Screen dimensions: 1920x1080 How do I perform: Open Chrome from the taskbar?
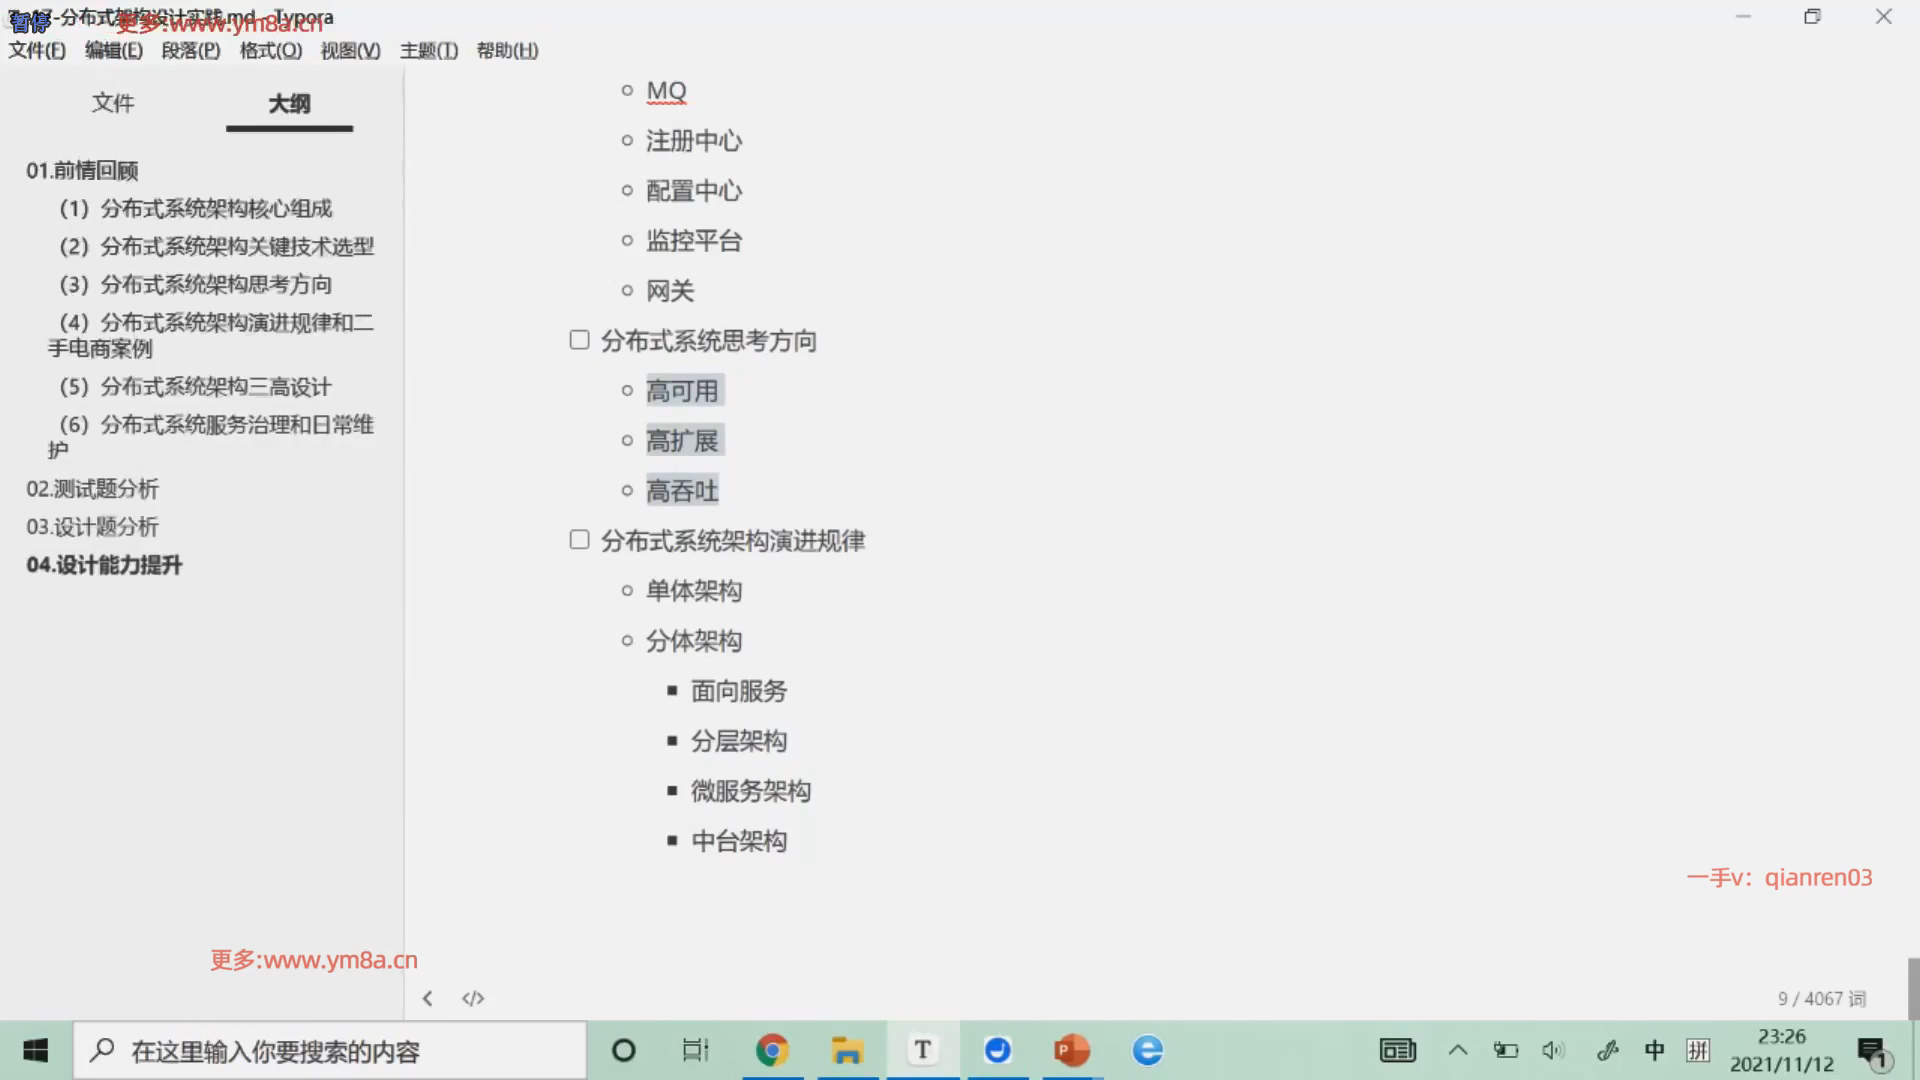(772, 1050)
